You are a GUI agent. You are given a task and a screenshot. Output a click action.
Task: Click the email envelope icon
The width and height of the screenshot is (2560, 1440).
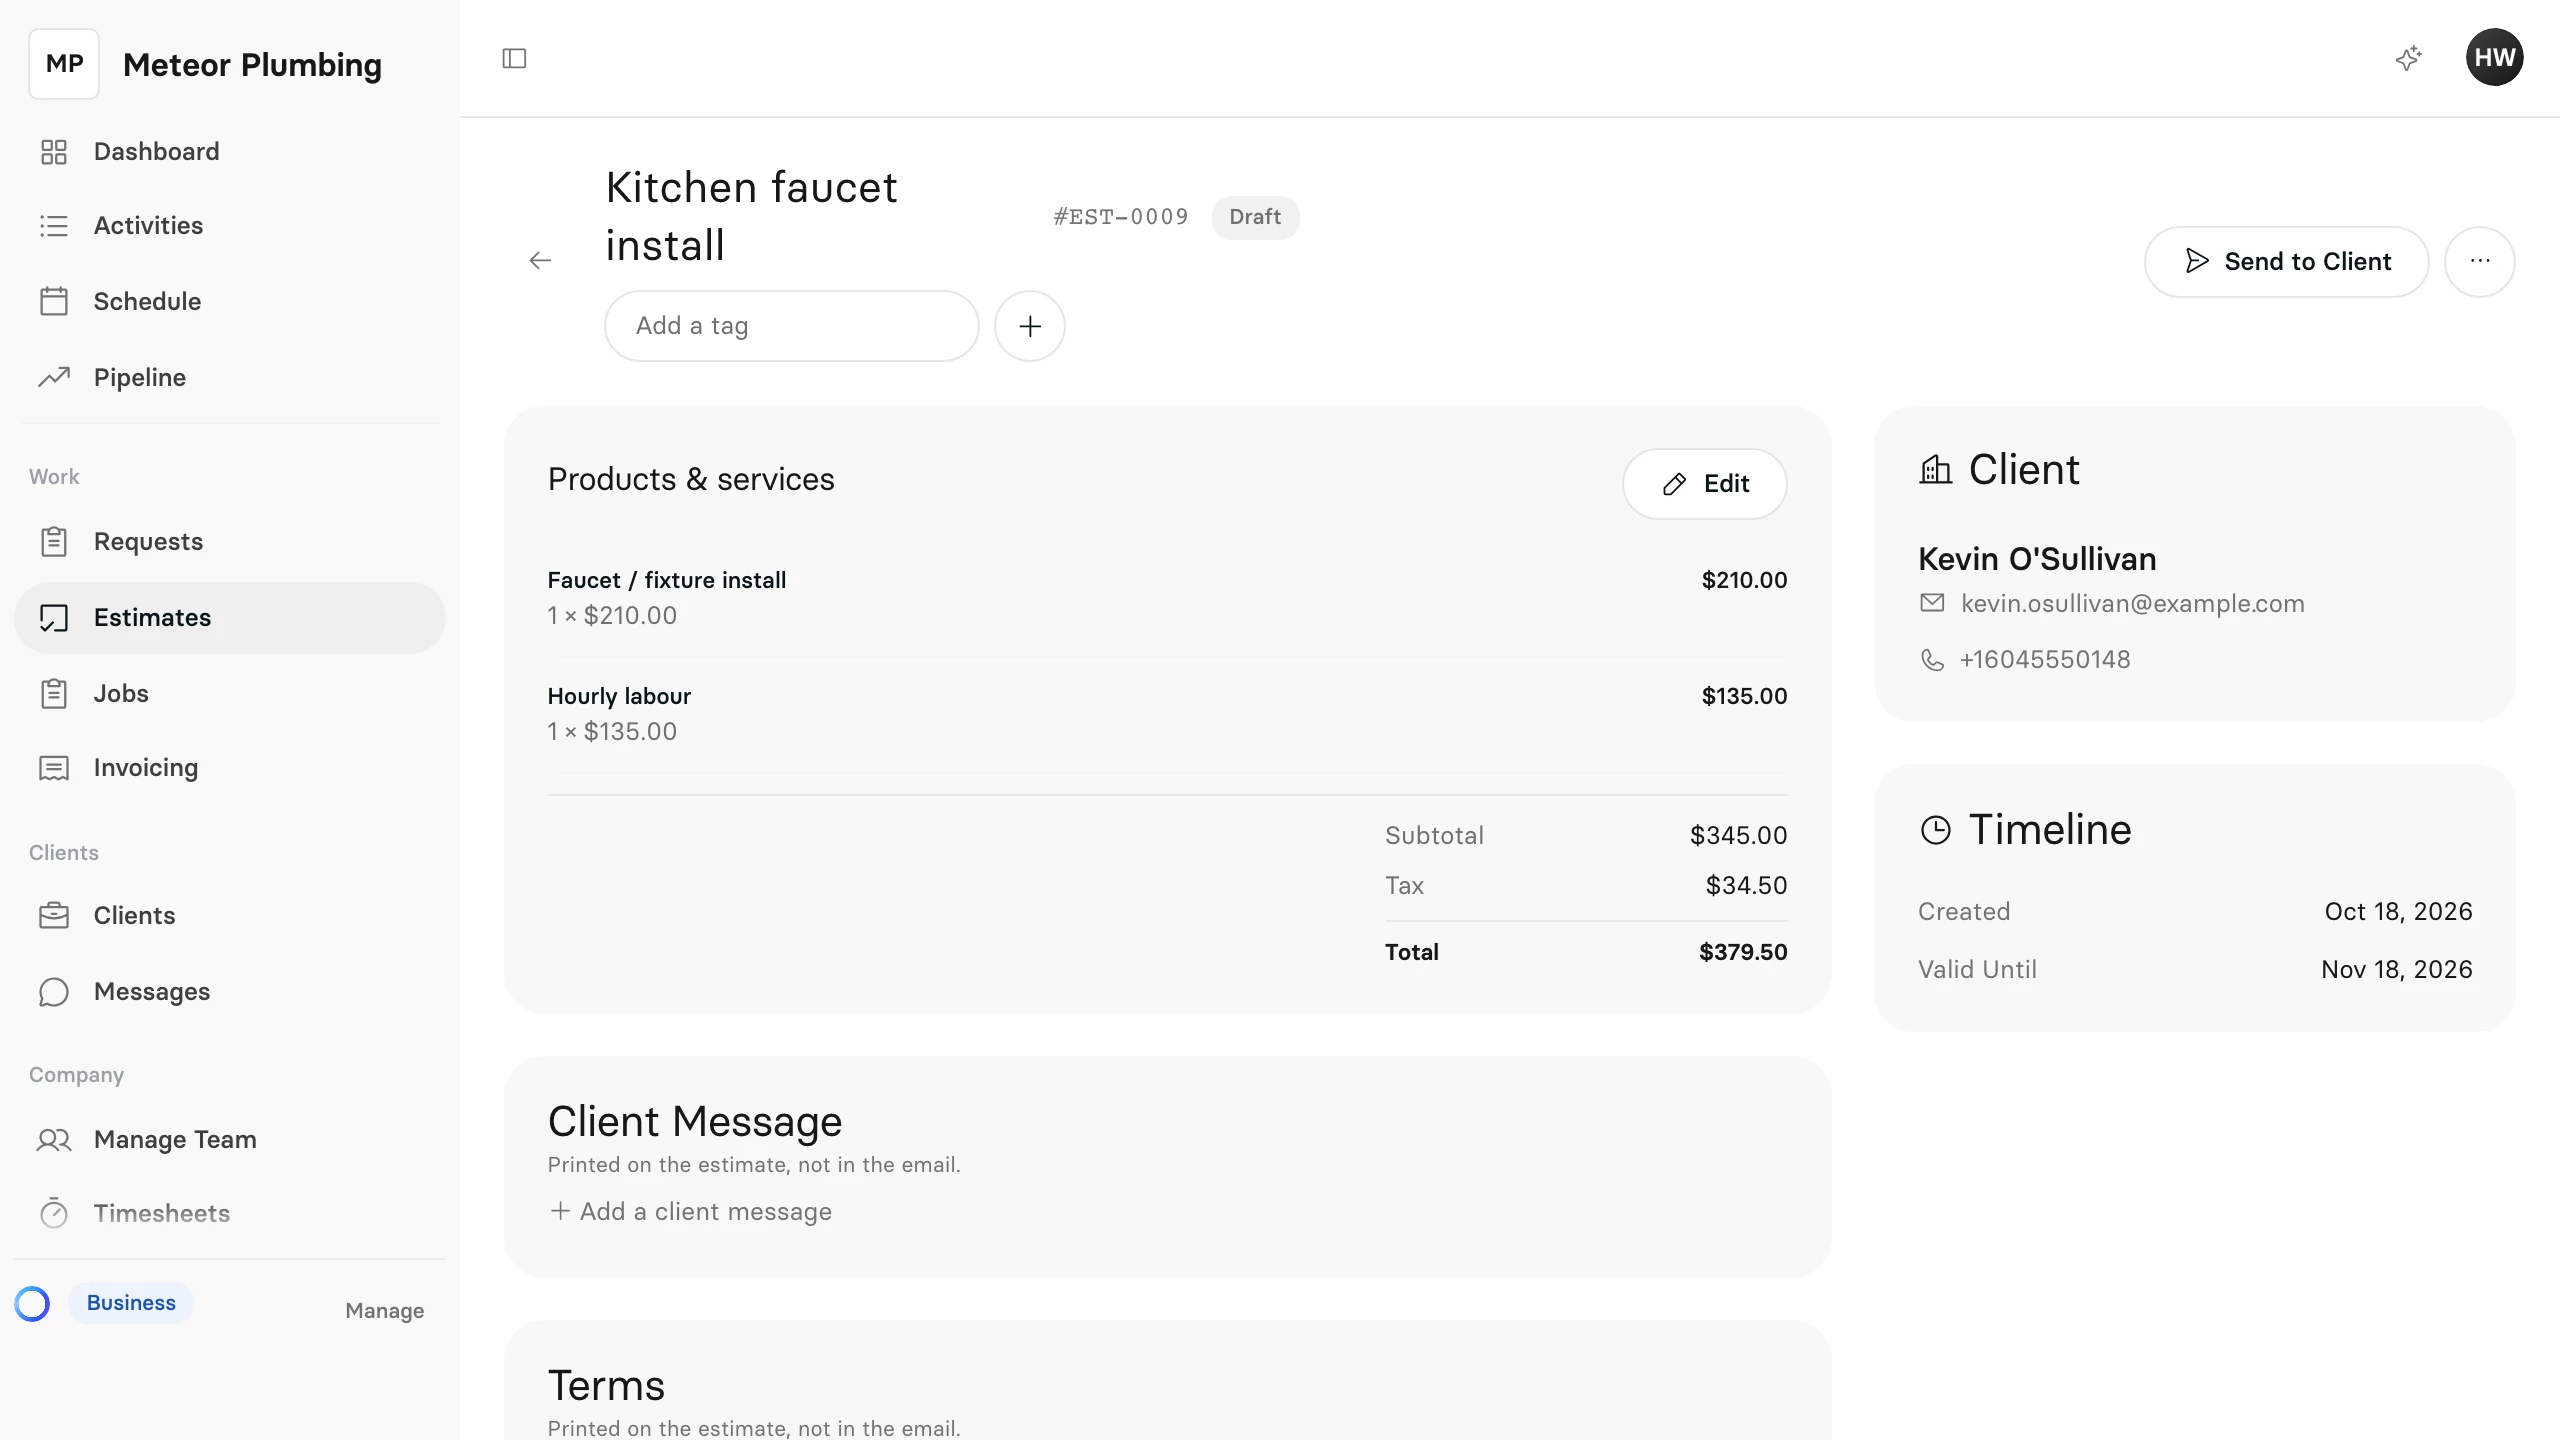point(1932,603)
